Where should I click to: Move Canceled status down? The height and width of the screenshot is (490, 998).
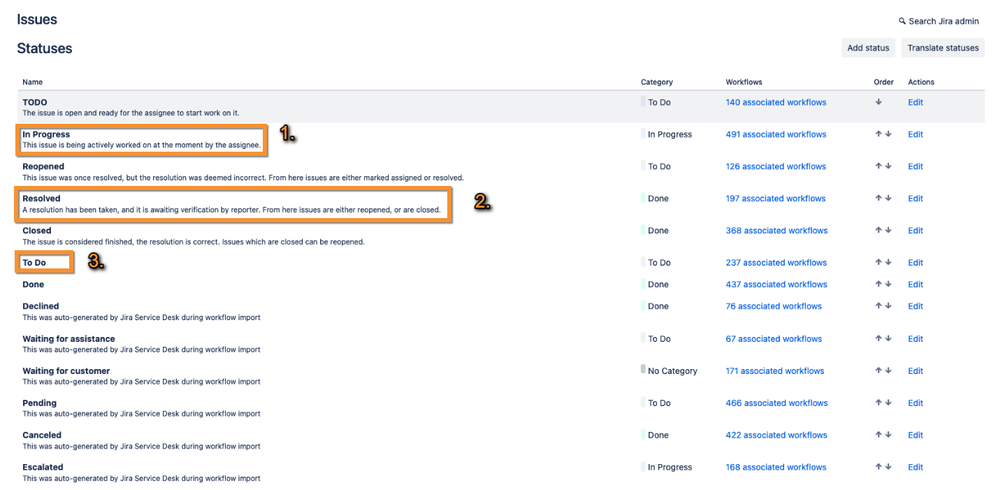click(888, 435)
